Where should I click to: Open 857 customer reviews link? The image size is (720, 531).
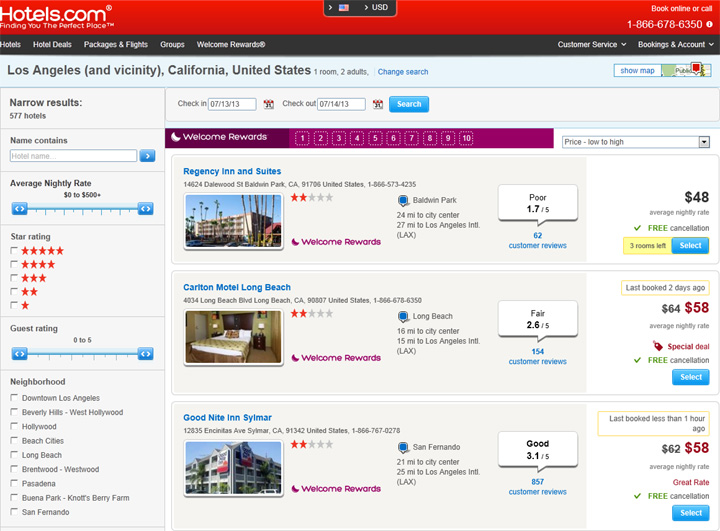coord(538,487)
